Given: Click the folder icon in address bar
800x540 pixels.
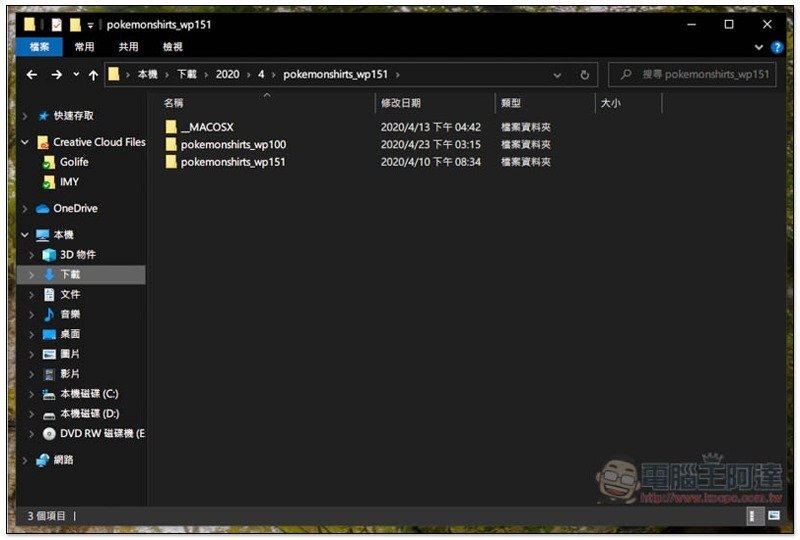Looking at the screenshot, I should pos(114,75).
